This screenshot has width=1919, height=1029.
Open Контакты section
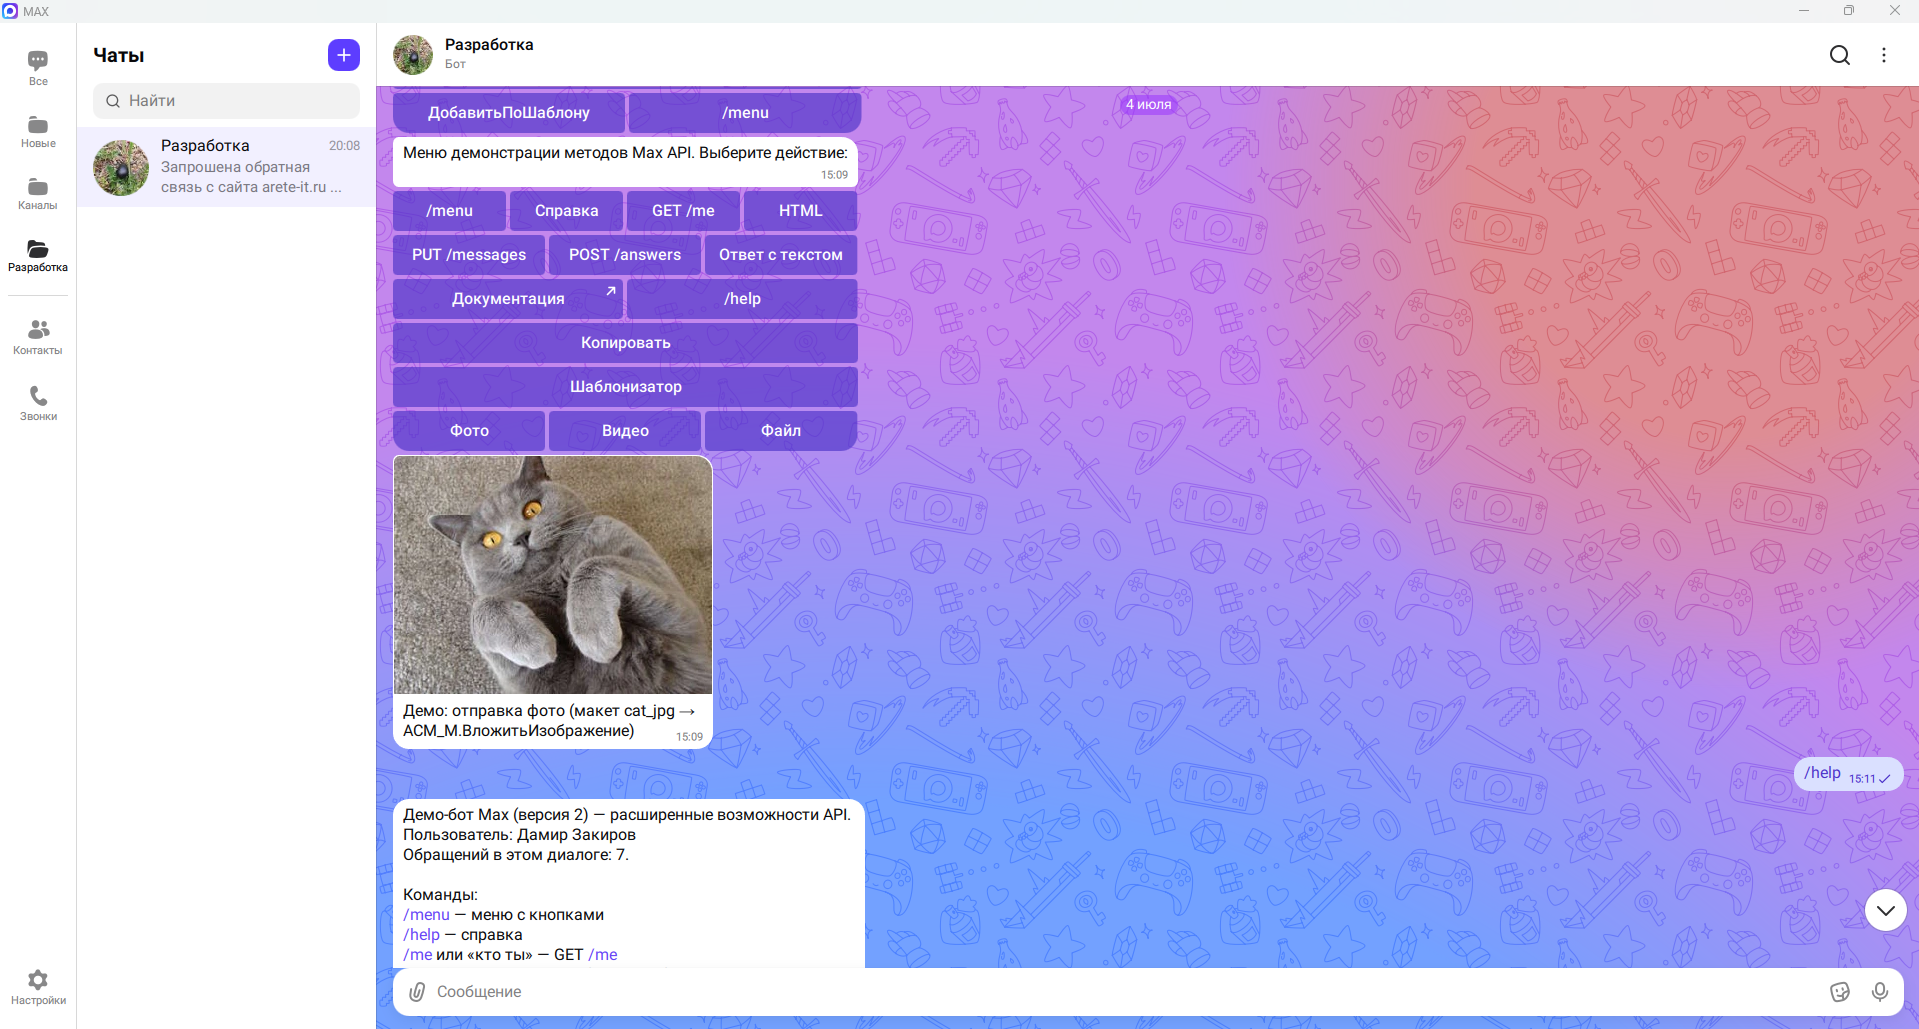tap(38, 337)
